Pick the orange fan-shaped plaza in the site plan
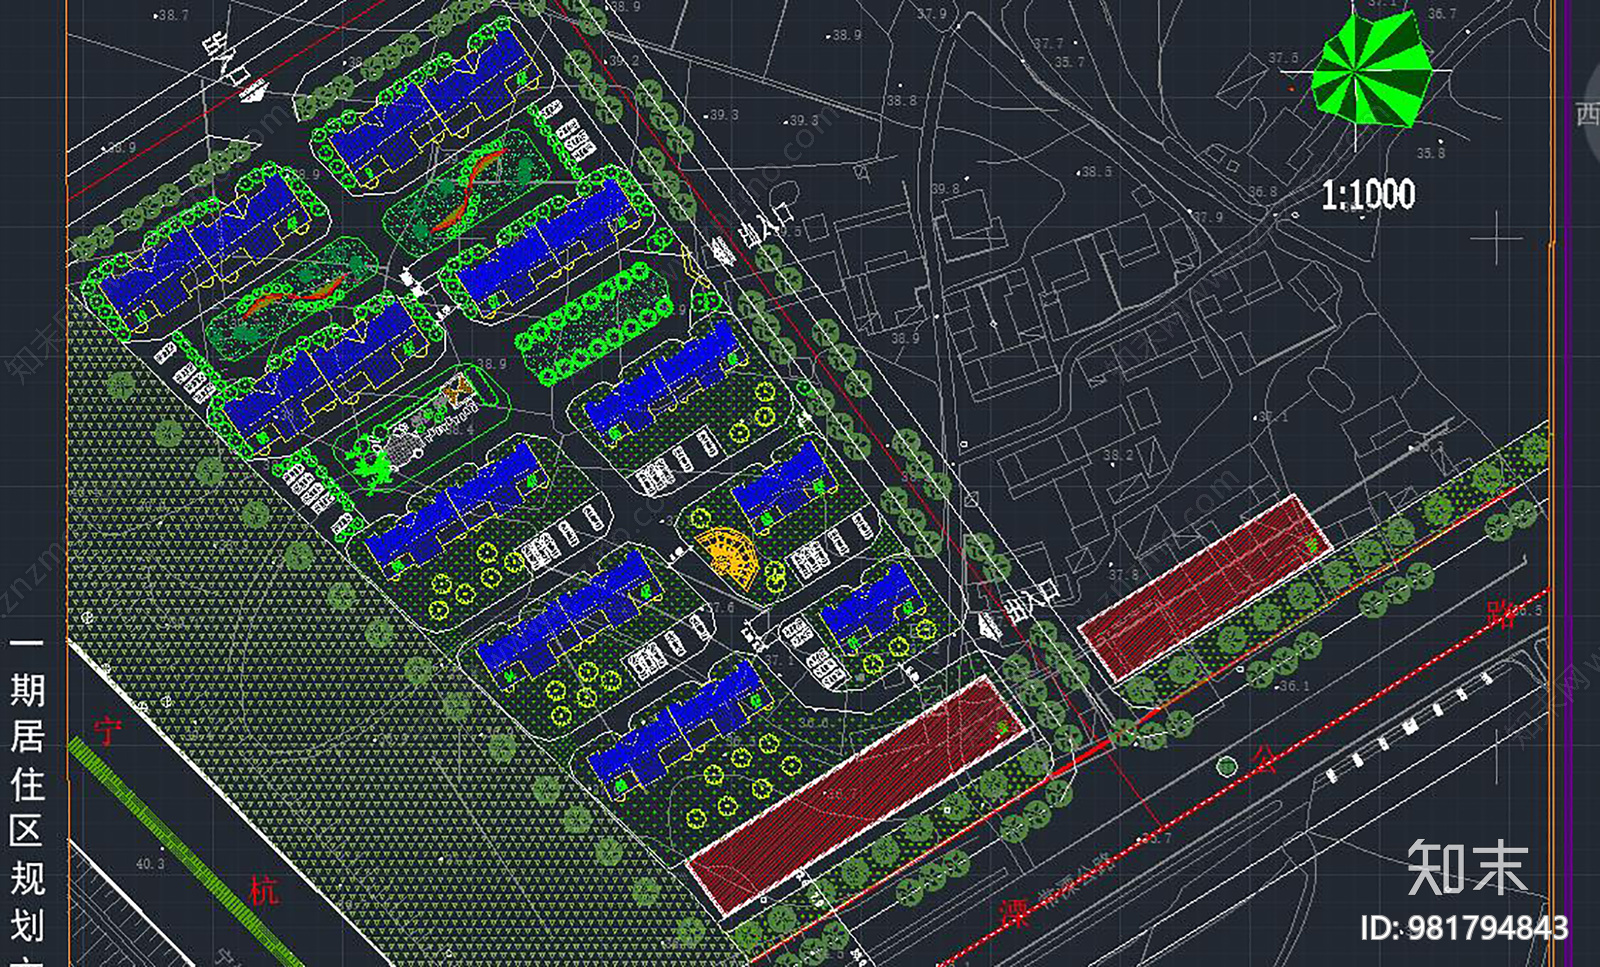1600x967 pixels. (728, 558)
